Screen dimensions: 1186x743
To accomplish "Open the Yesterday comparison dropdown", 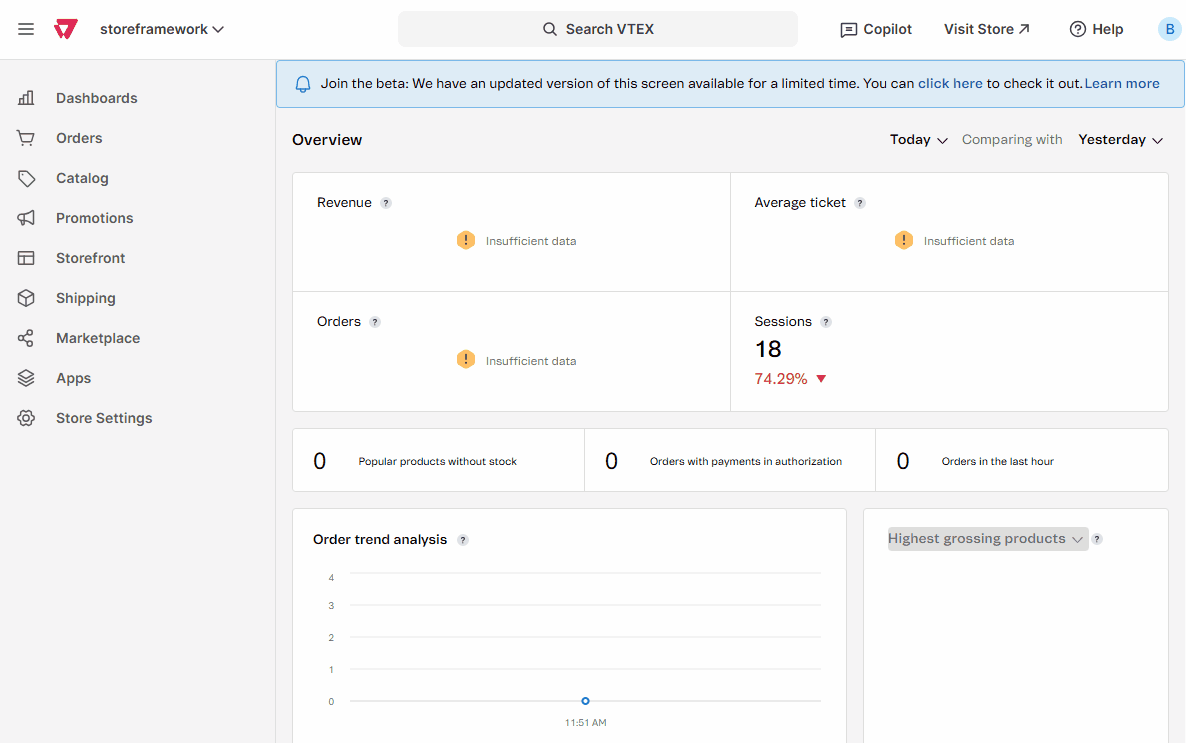I will 1120,140.
